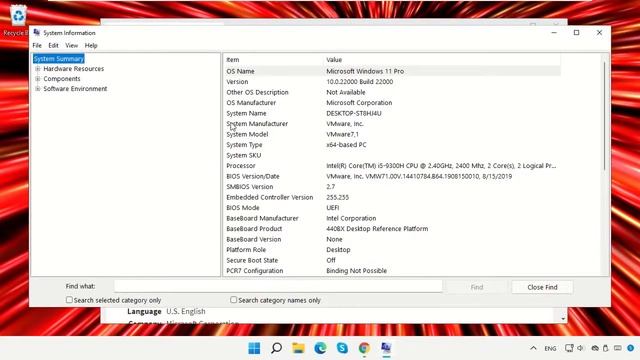
Task: Open Skype from the taskbar
Action: point(342,348)
